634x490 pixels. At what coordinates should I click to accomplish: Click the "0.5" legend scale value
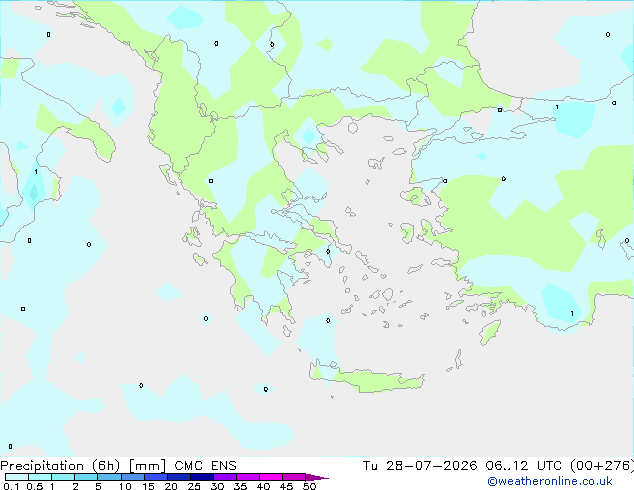point(35,486)
